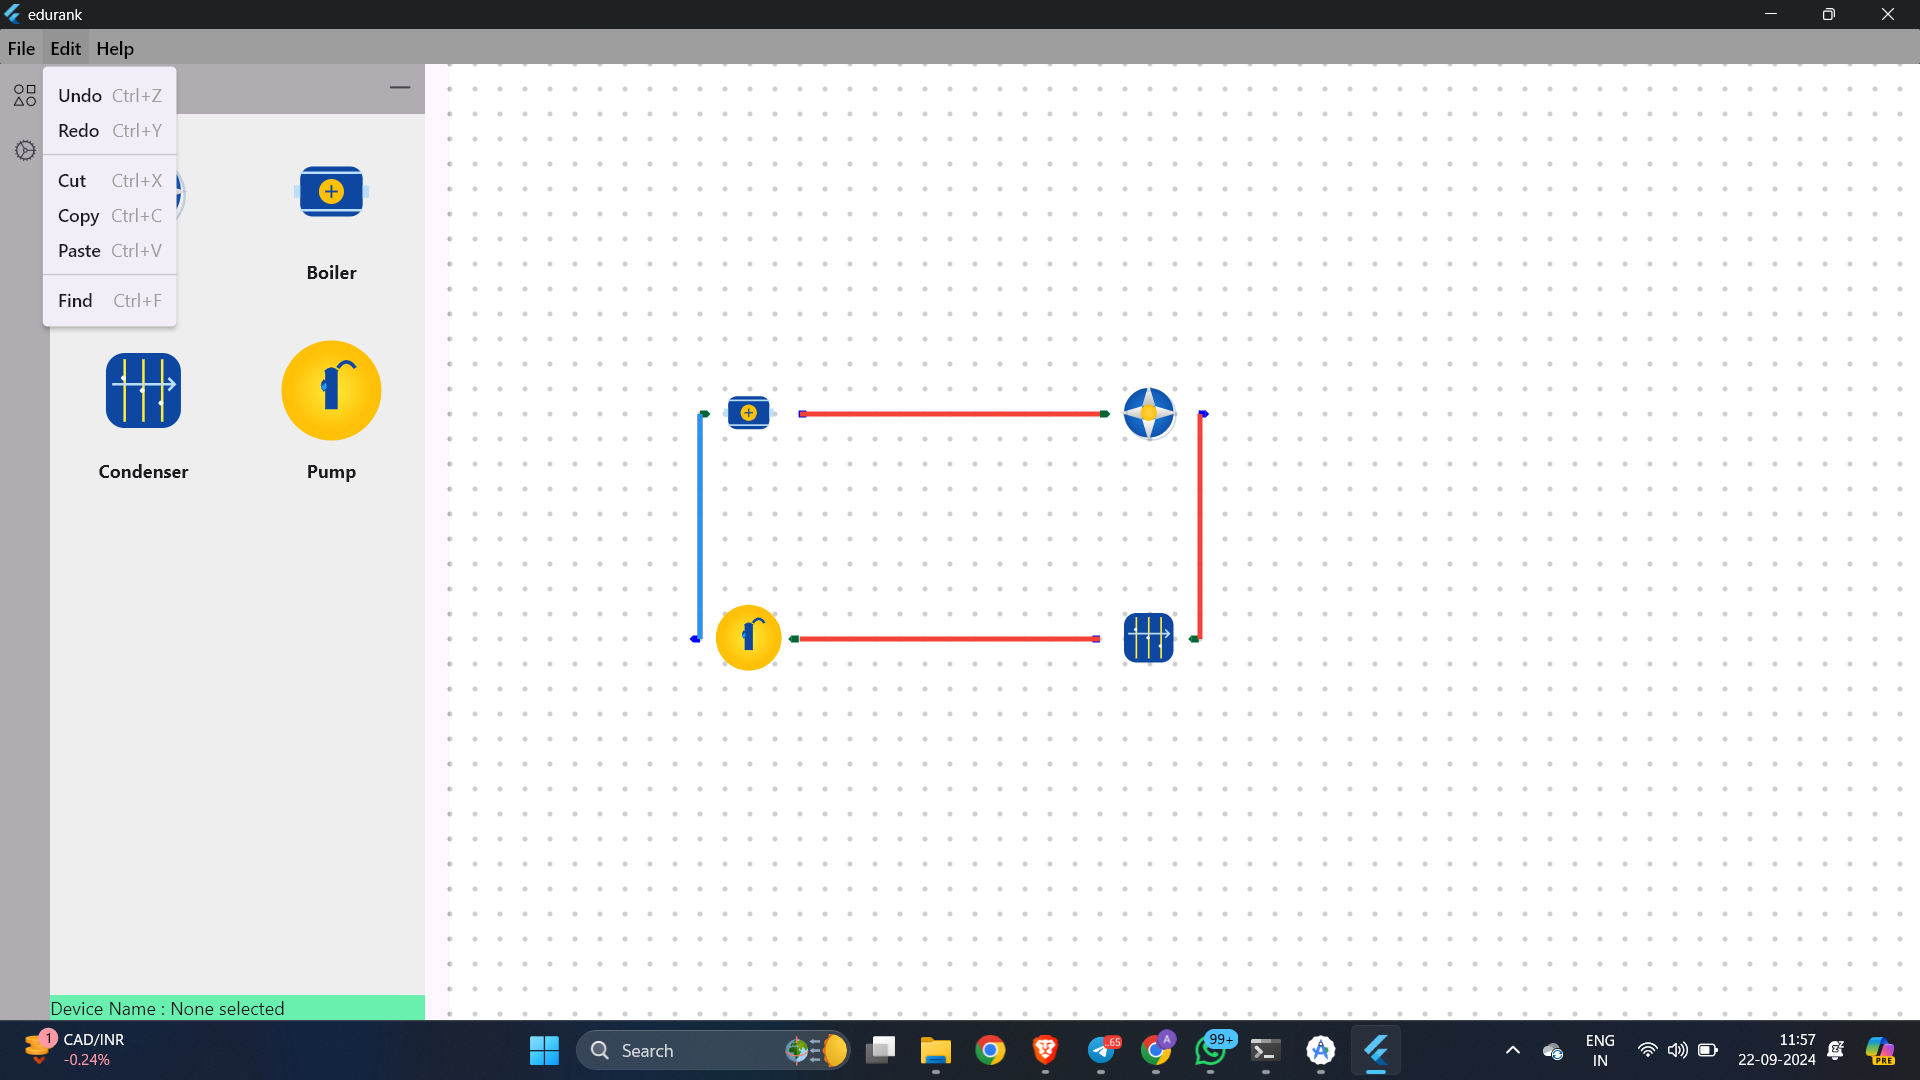Open the settings gear in sidebar
The width and height of the screenshot is (1920, 1080).
click(25, 150)
